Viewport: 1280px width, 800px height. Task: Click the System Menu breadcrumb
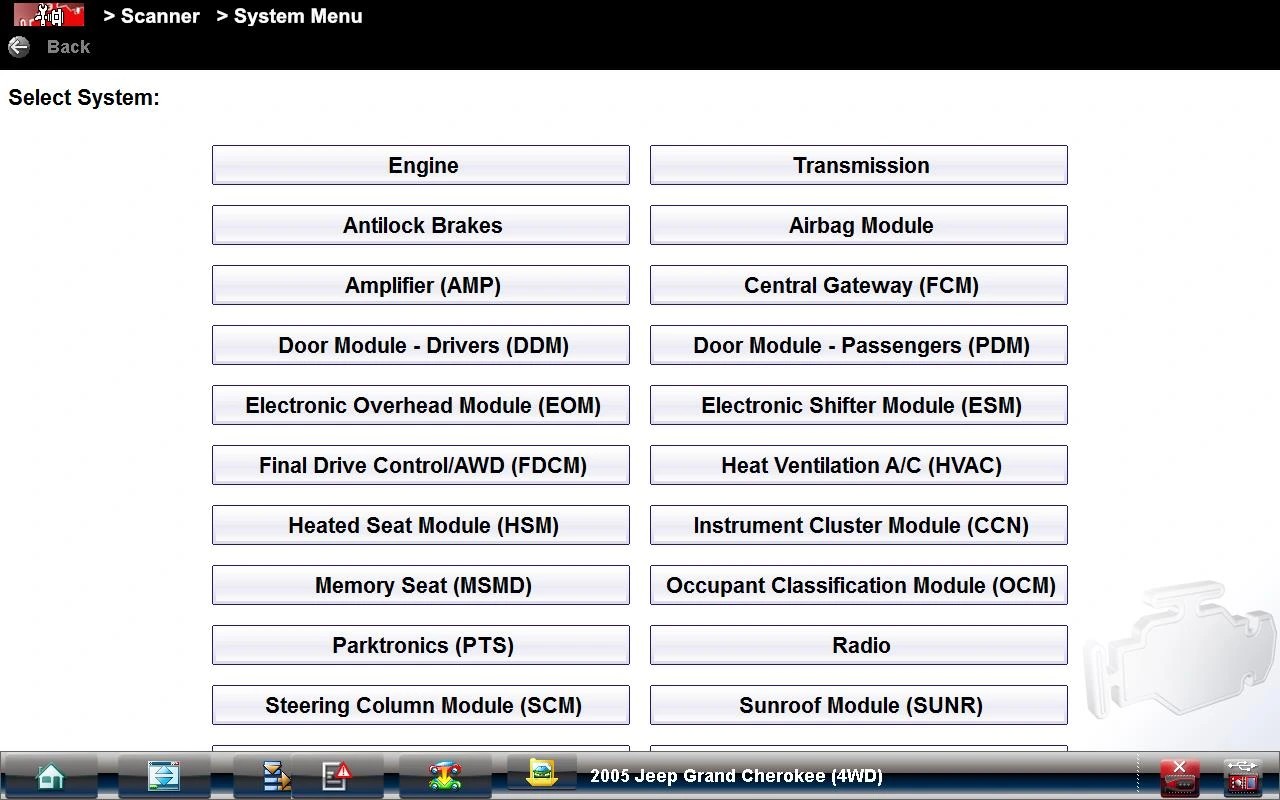[290, 16]
